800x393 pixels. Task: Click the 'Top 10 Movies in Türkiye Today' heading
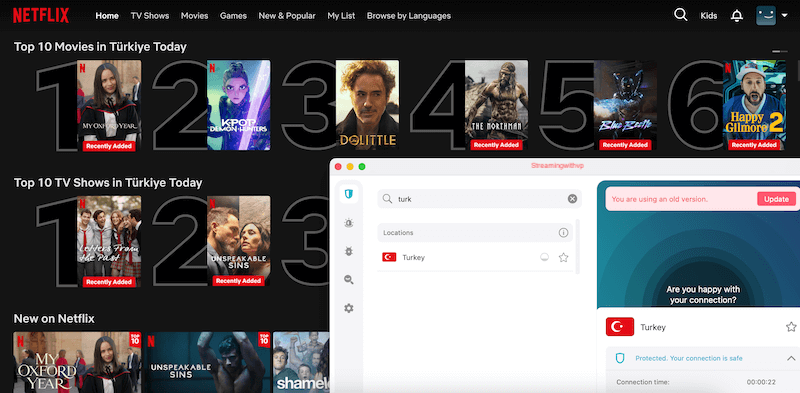(100, 47)
